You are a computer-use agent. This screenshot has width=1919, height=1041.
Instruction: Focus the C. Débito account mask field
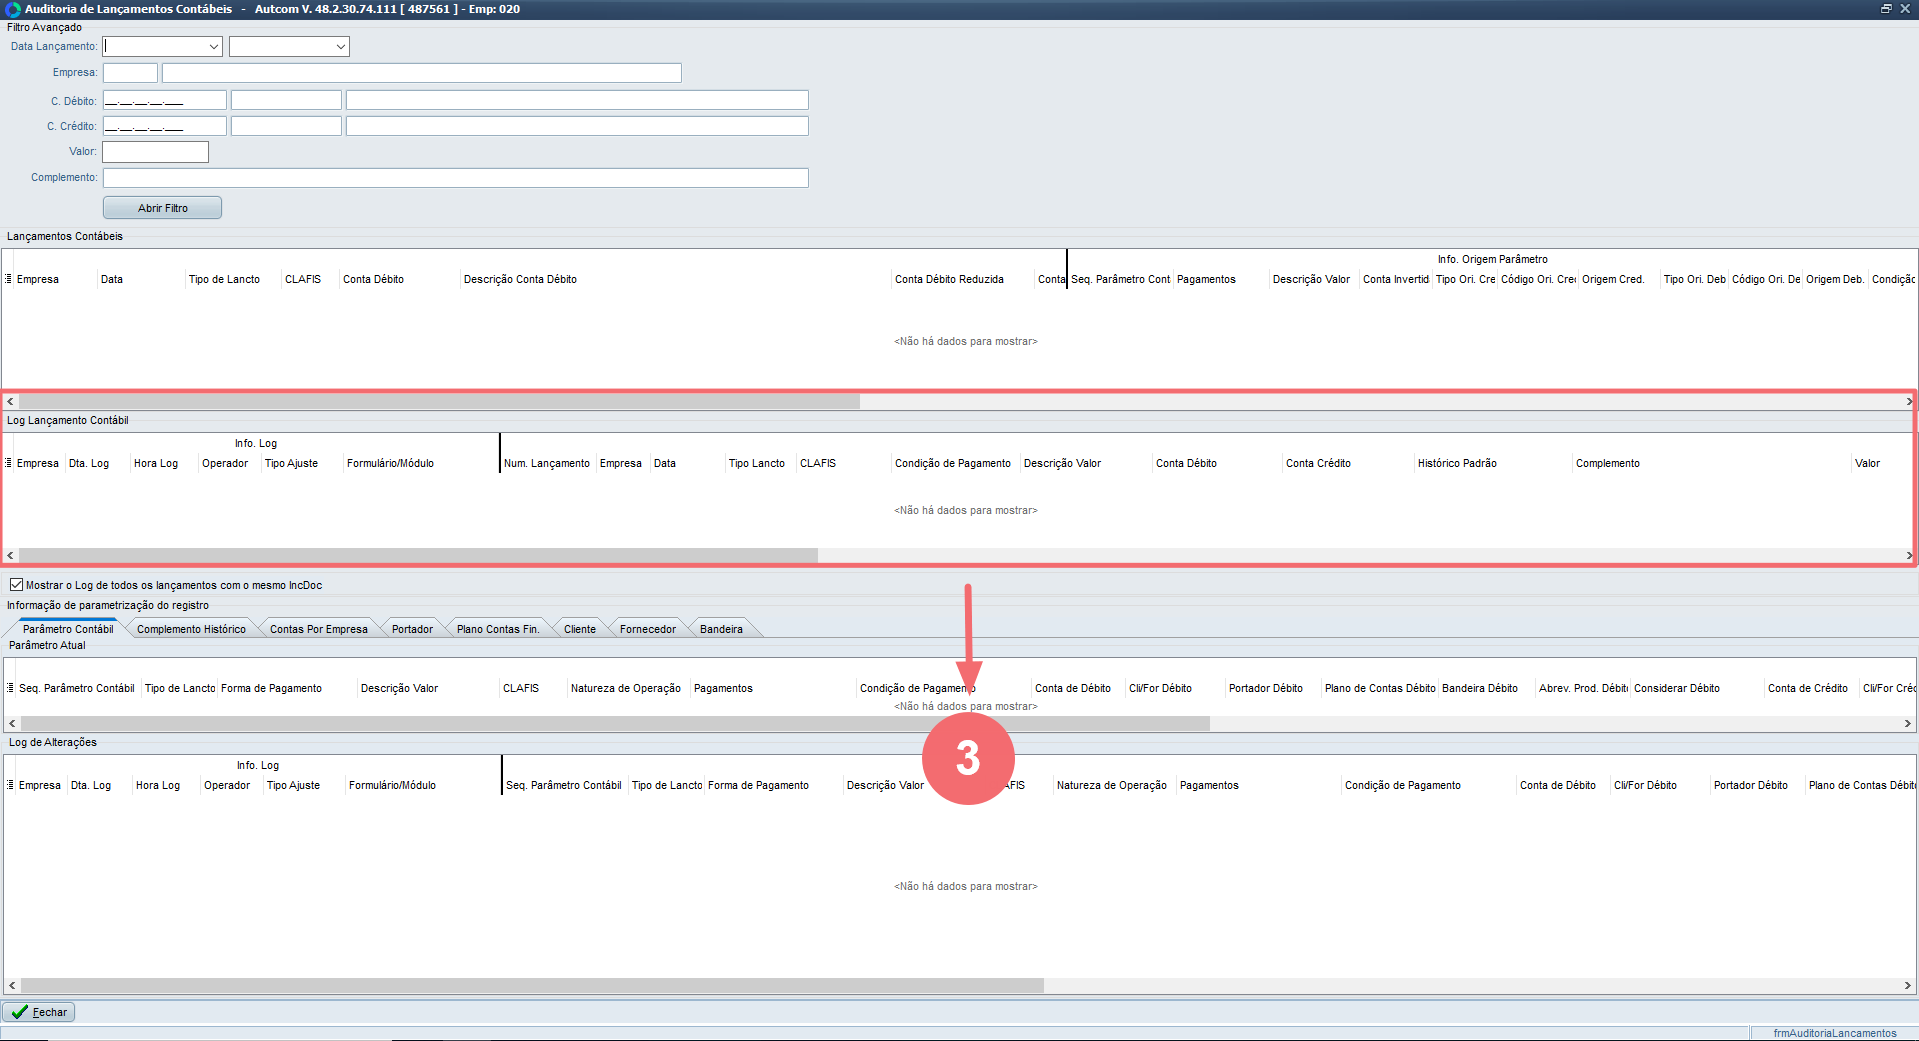tap(164, 100)
